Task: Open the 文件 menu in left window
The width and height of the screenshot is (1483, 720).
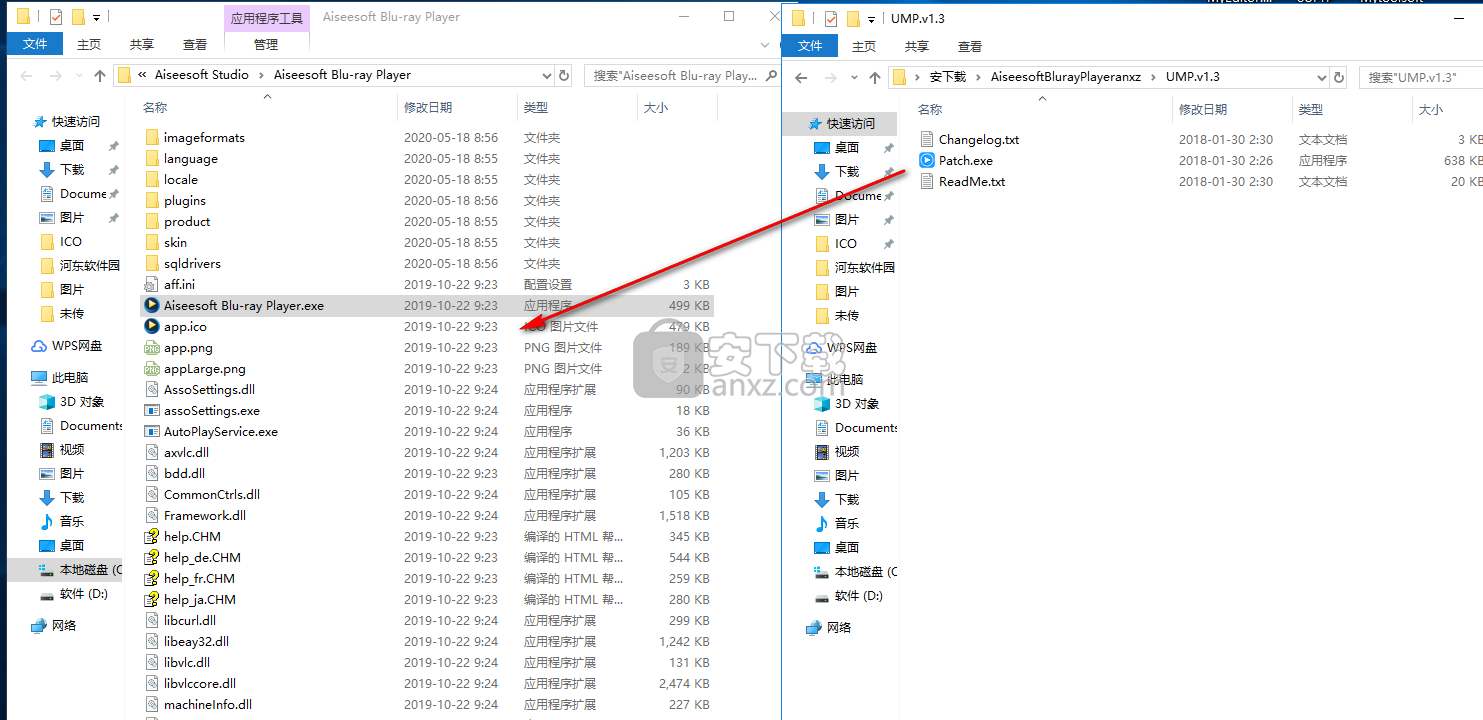Action: click(x=35, y=44)
